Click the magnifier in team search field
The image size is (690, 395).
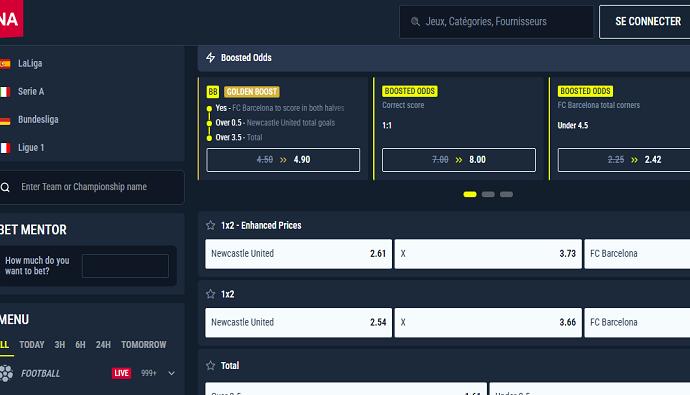[x=5, y=187]
